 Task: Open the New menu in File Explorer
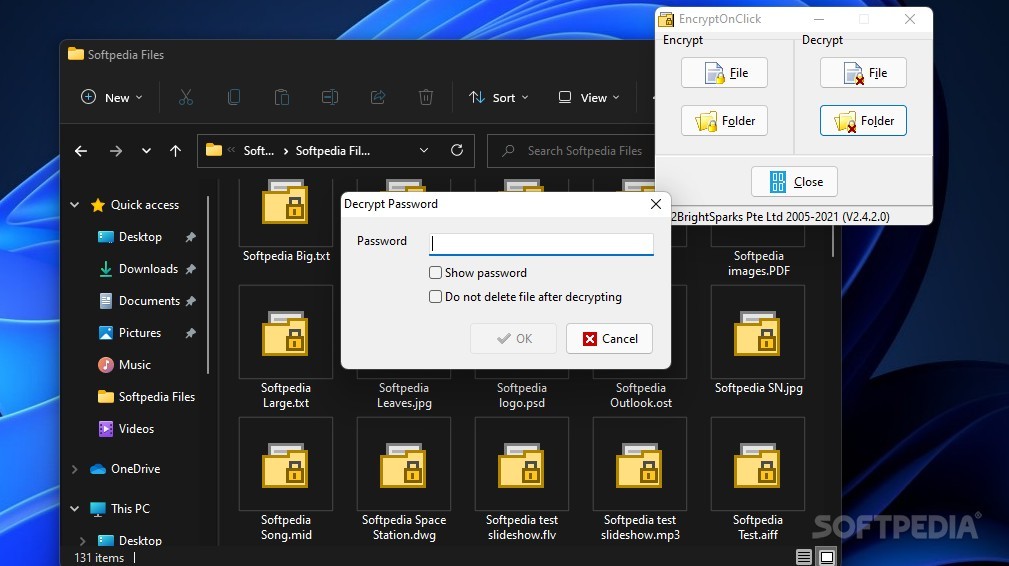[x=111, y=98]
